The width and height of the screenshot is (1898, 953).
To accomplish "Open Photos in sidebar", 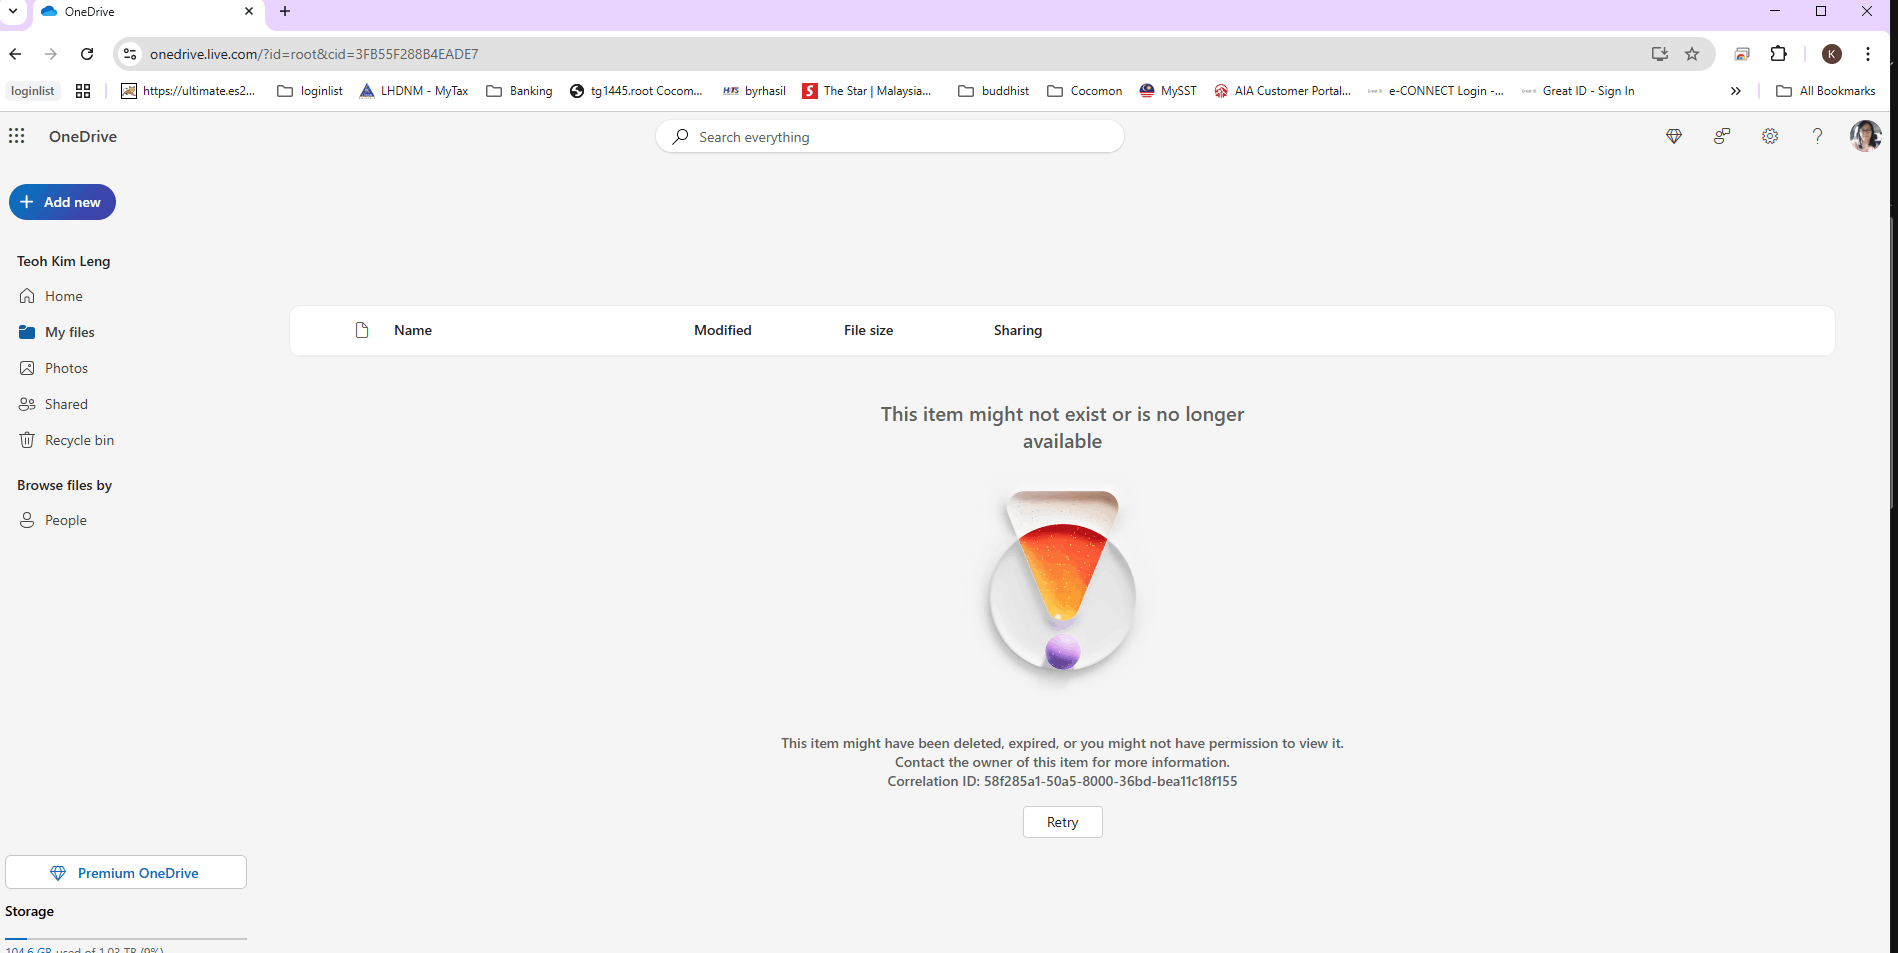I will coord(66,368).
